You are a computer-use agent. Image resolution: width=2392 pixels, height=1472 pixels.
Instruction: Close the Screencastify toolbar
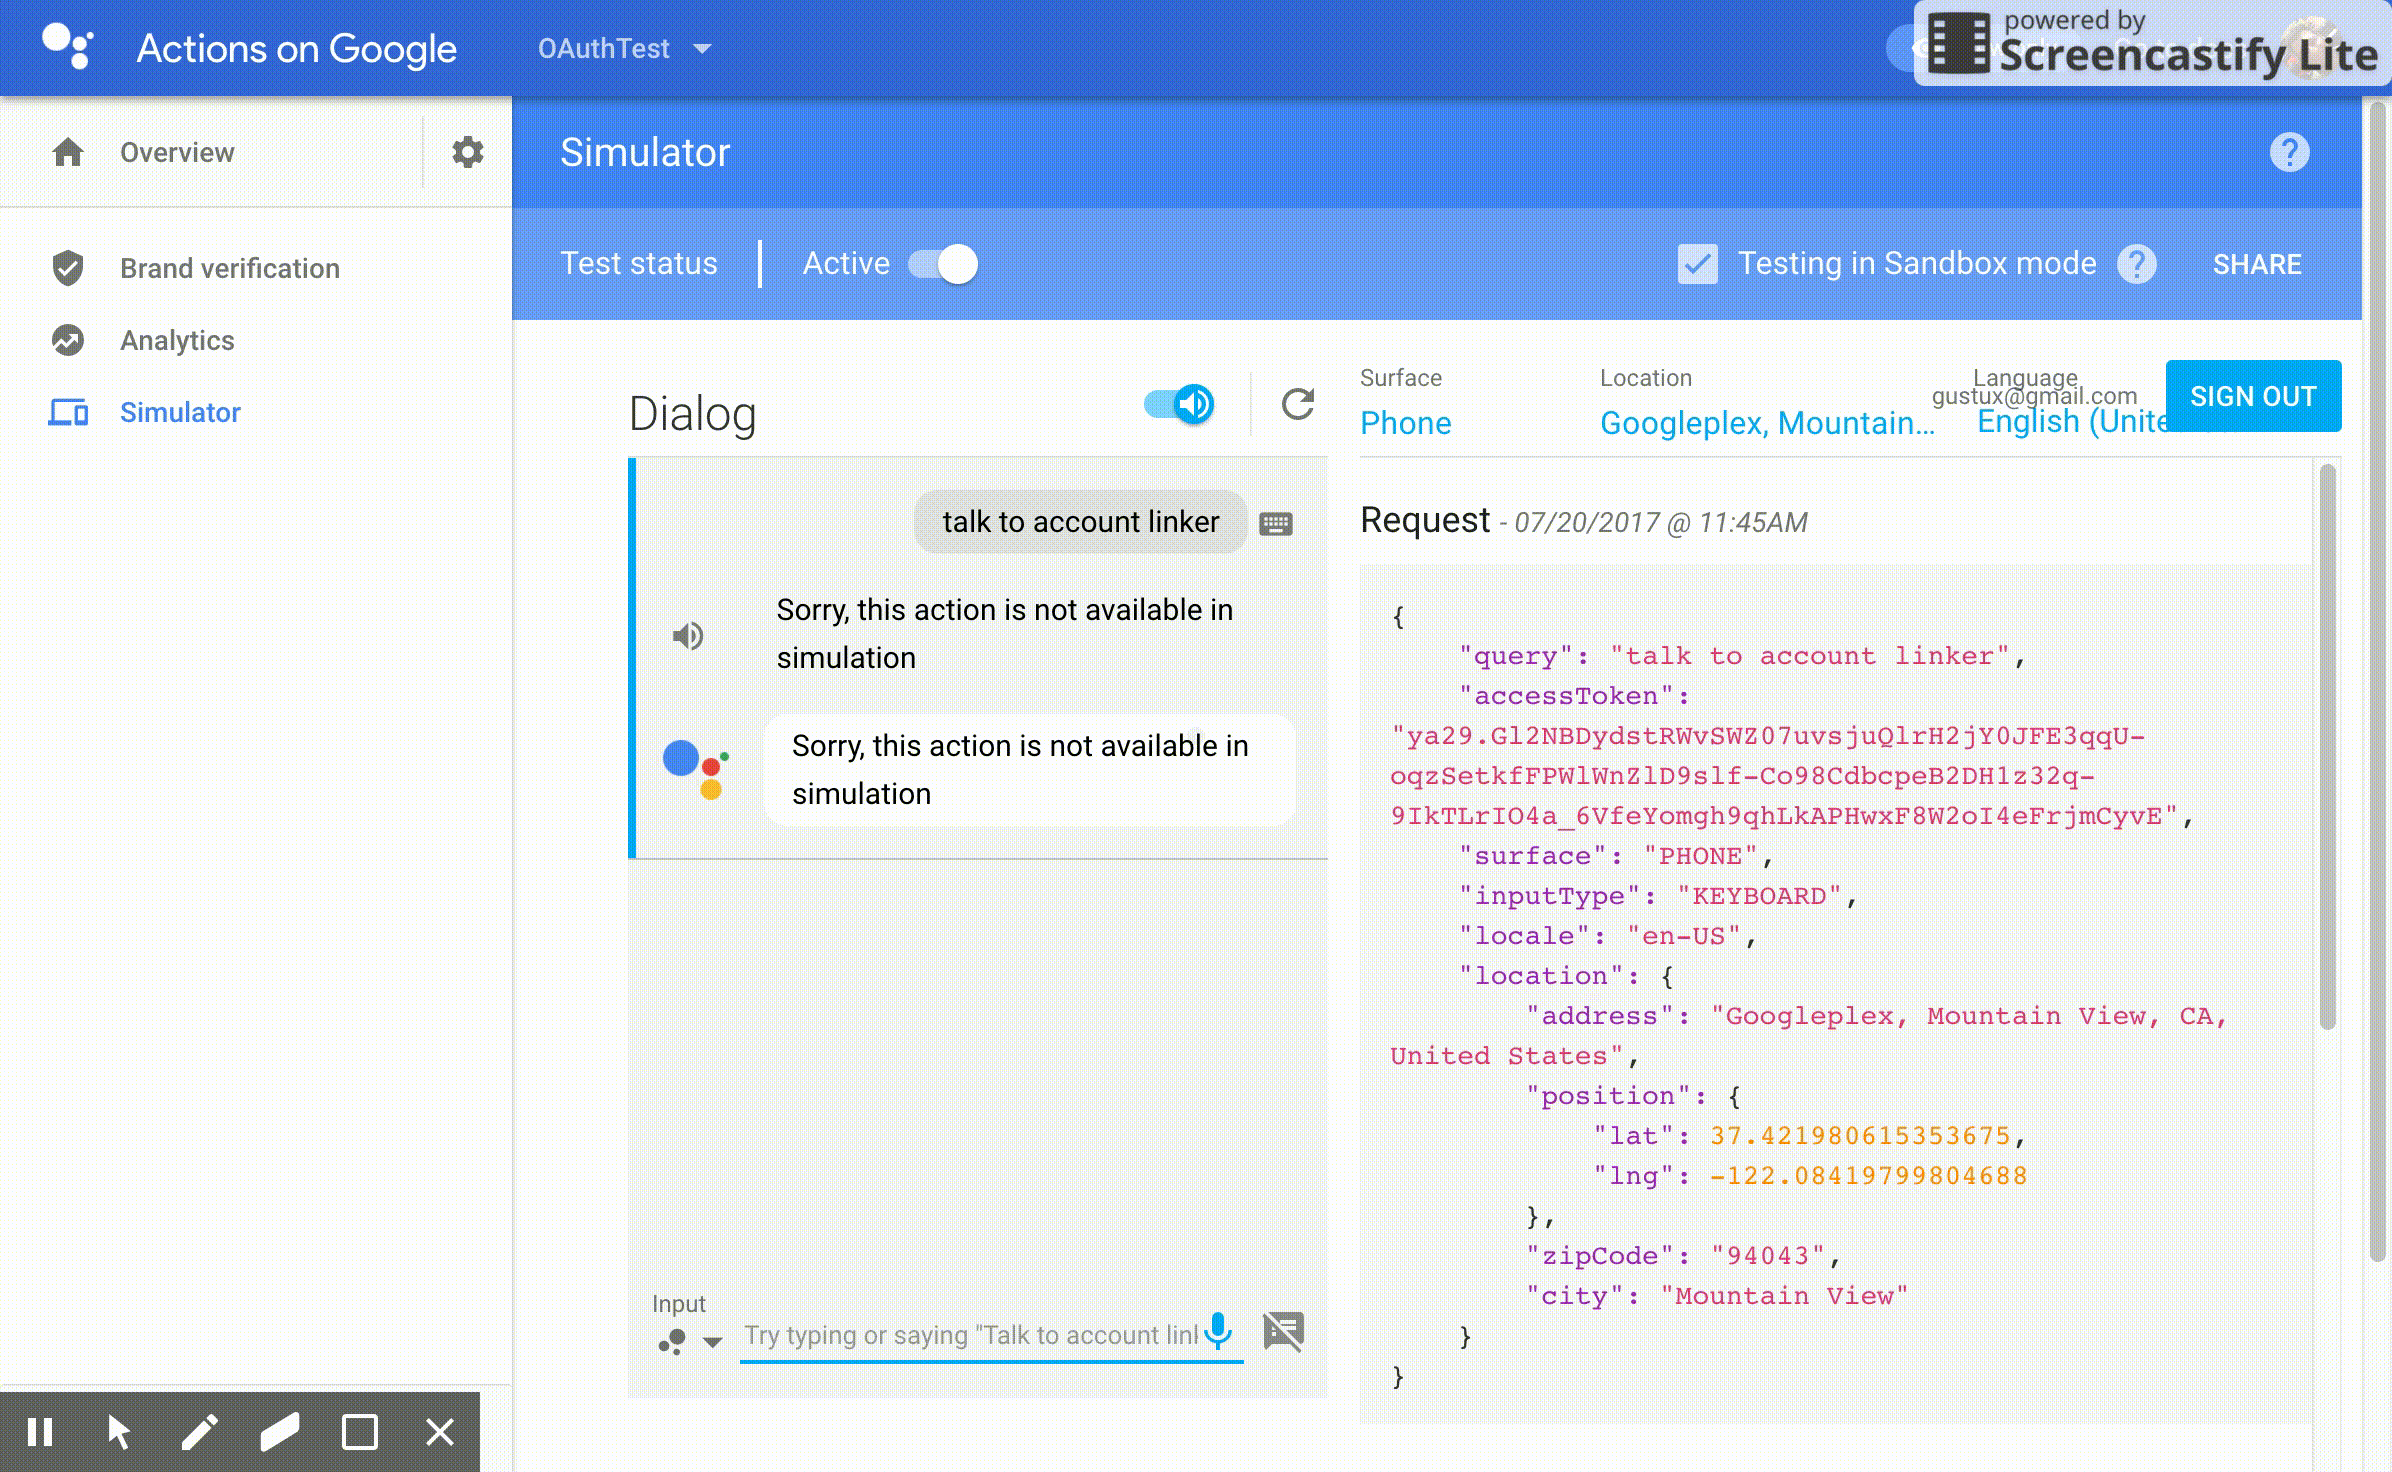point(439,1432)
